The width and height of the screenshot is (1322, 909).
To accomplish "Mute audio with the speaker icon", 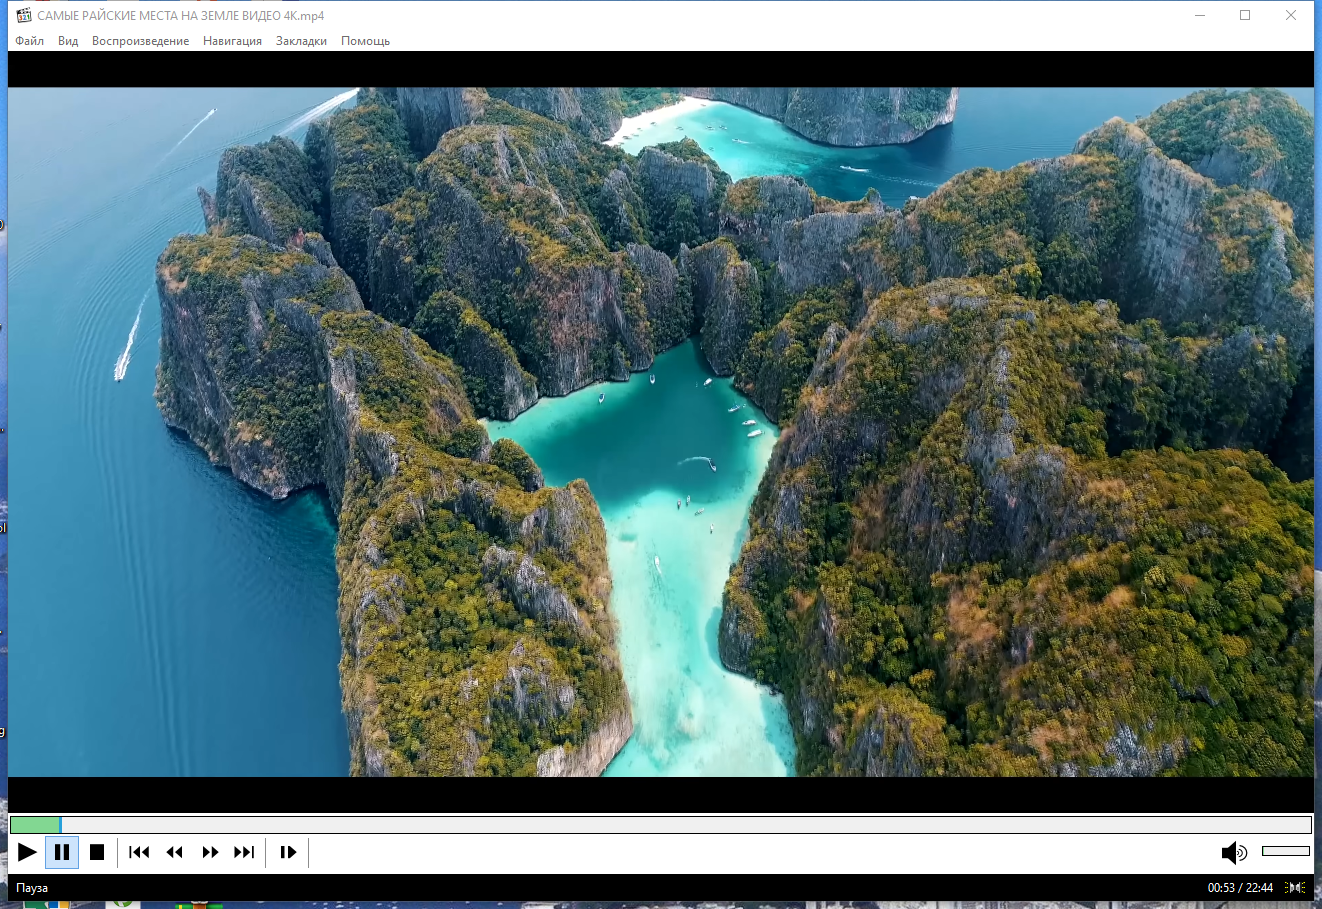I will [x=1233, y=852].
